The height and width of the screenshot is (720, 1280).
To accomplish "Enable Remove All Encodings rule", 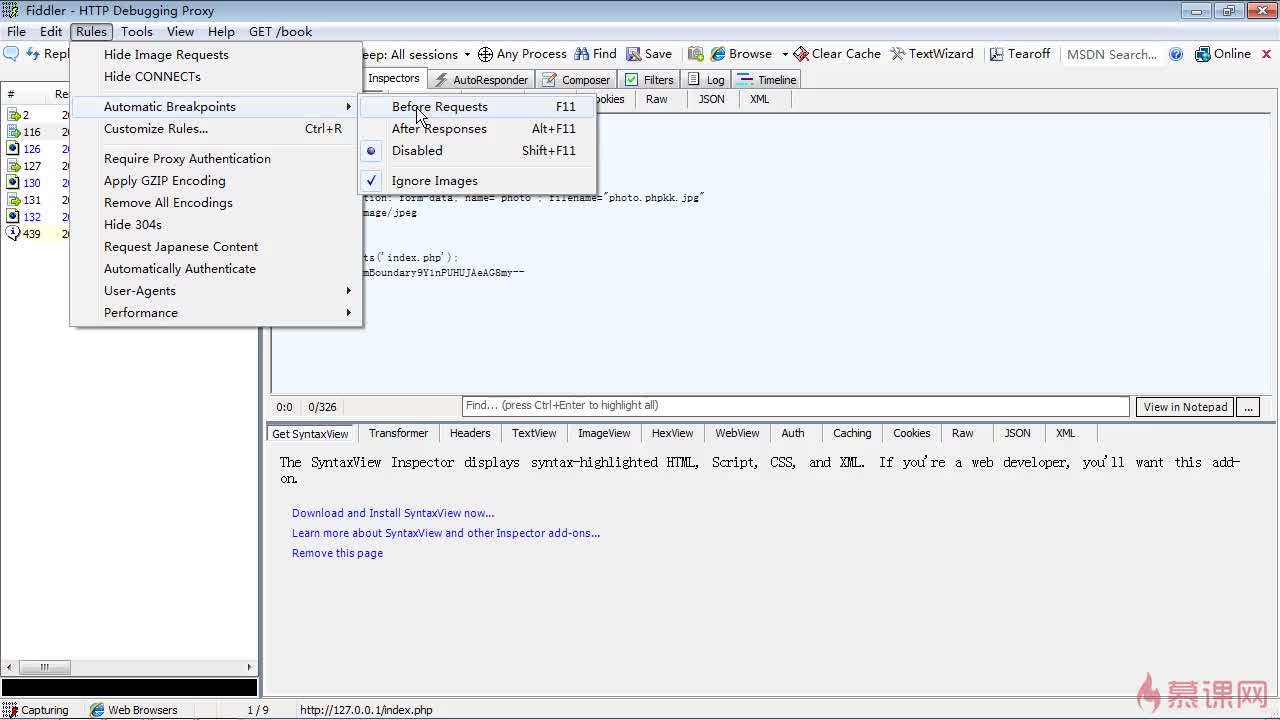I will coord(216,202).
